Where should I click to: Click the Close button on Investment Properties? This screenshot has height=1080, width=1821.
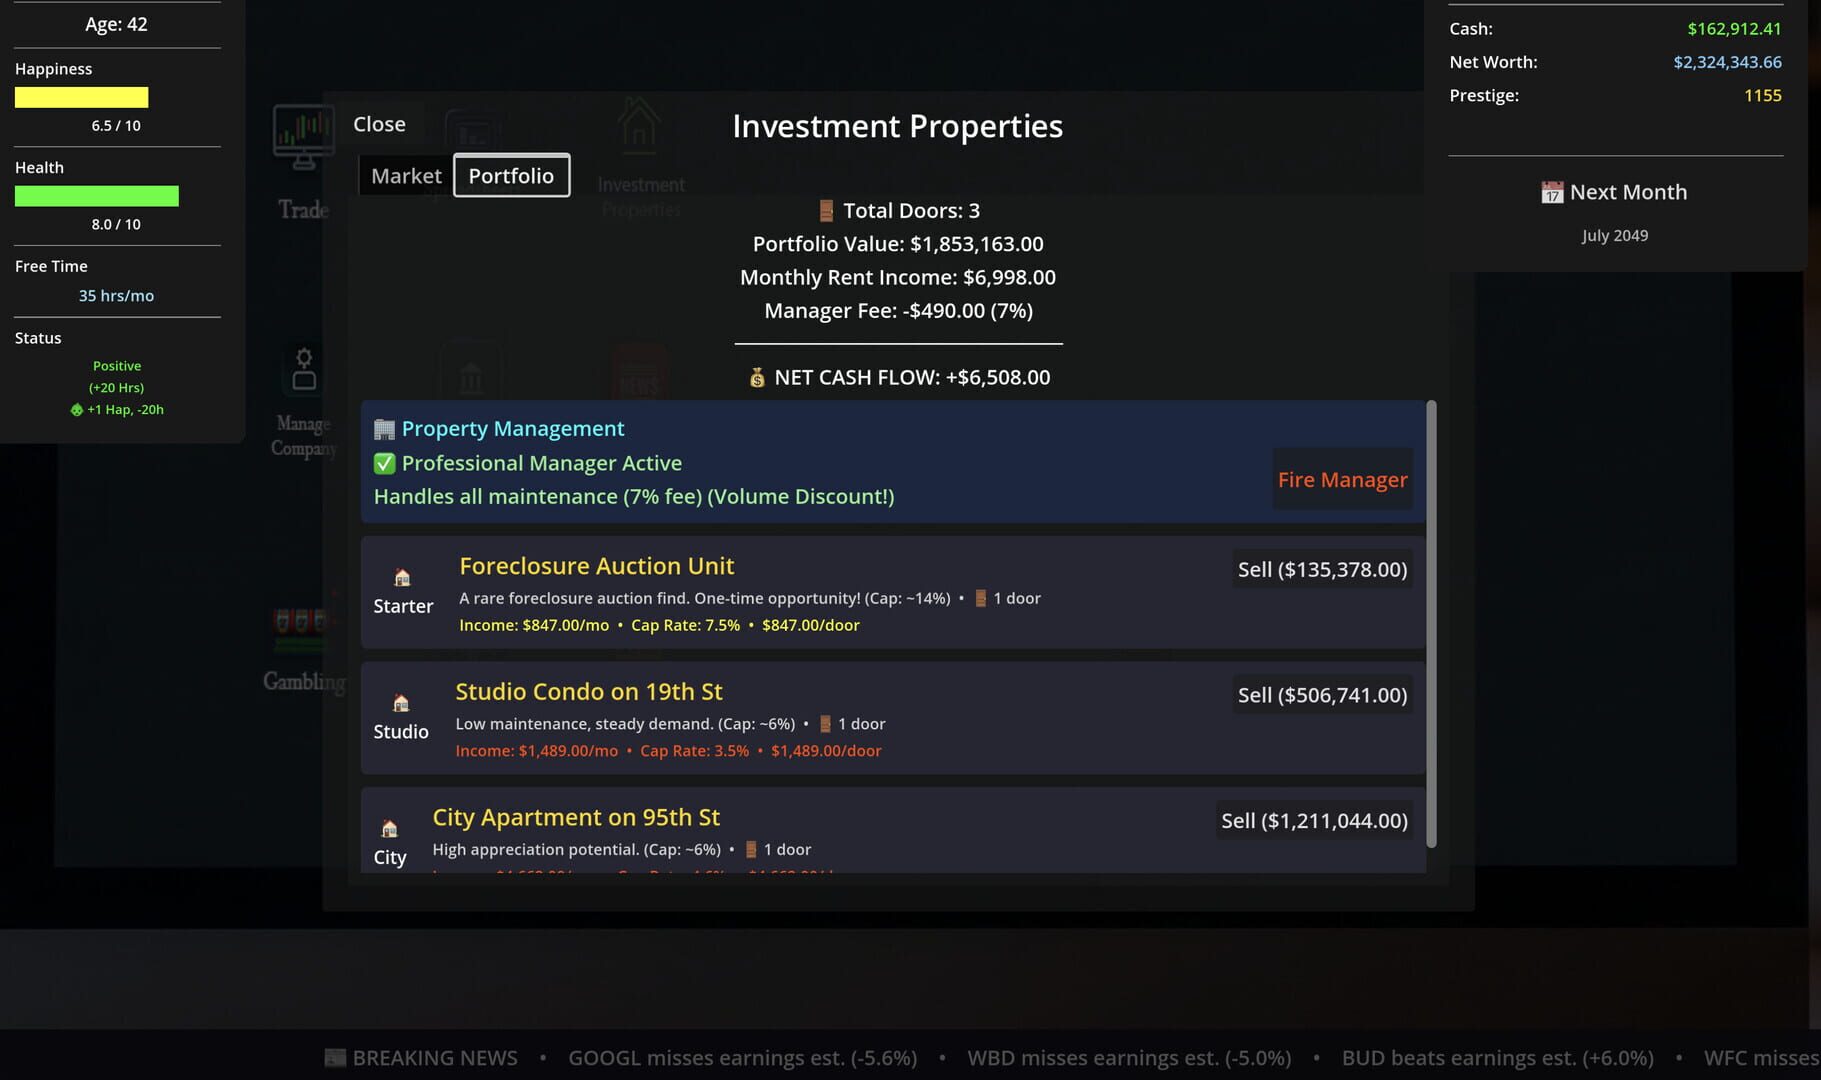pyautogui.click(x=378, y=123)
